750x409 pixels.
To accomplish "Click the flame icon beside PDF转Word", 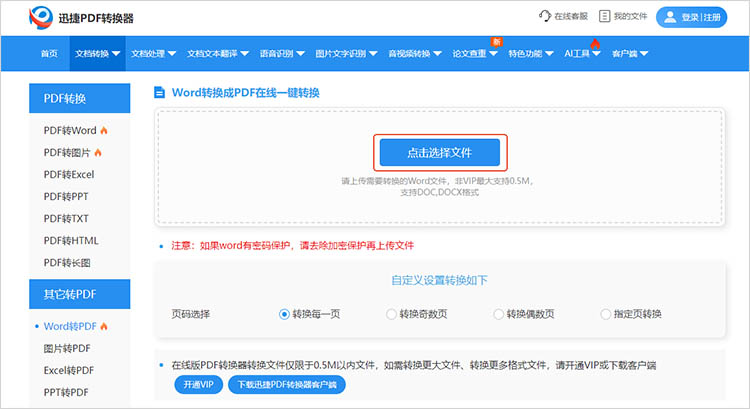I will (104, 131).
